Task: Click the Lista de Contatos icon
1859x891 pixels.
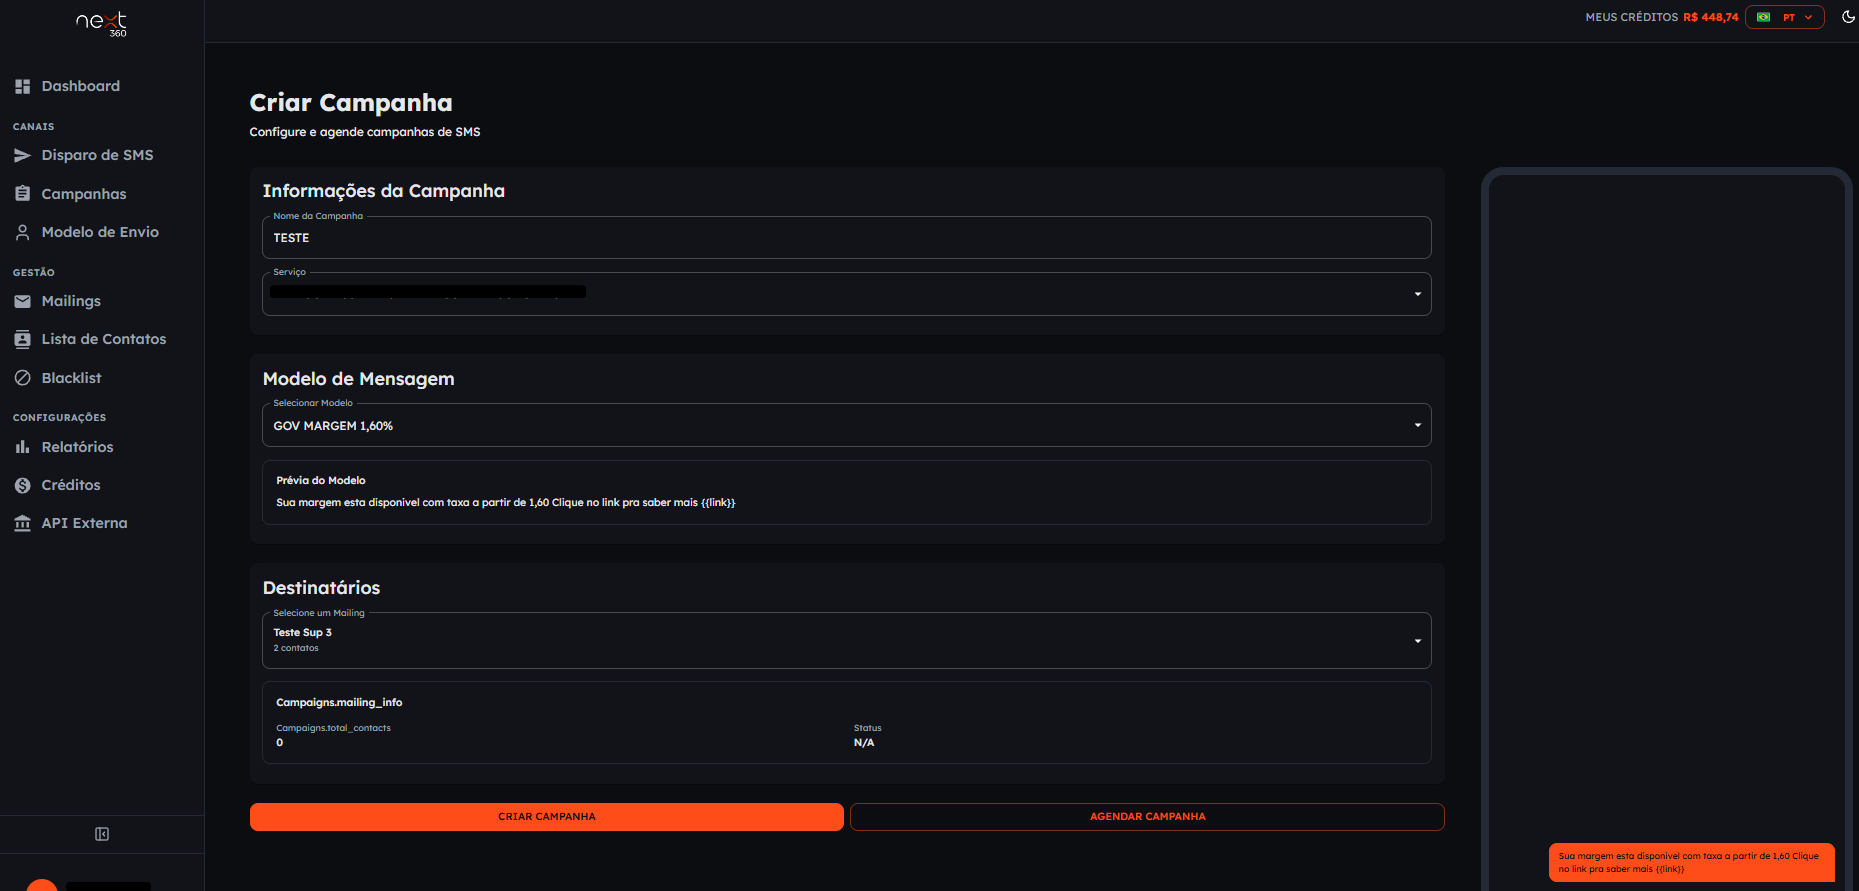Action: [22, 339]
